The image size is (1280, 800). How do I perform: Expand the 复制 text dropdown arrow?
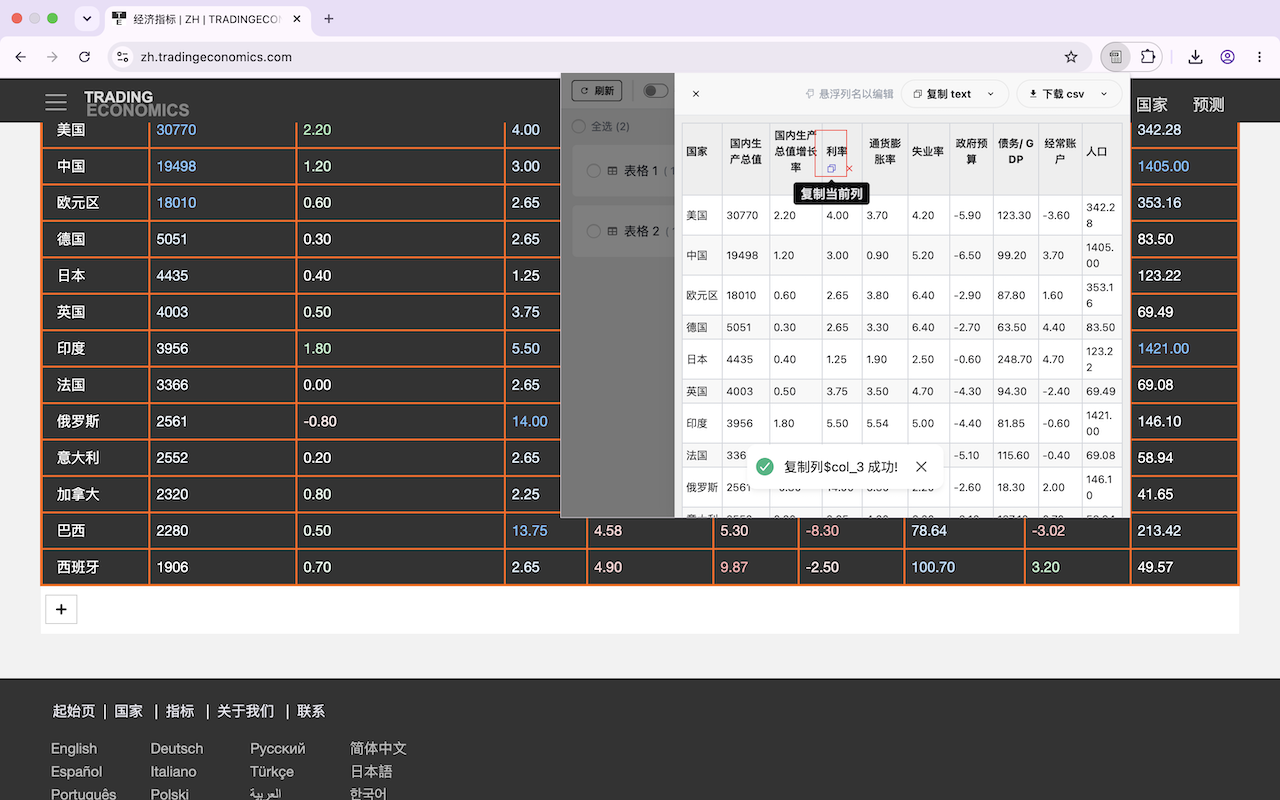click(991, 94)
